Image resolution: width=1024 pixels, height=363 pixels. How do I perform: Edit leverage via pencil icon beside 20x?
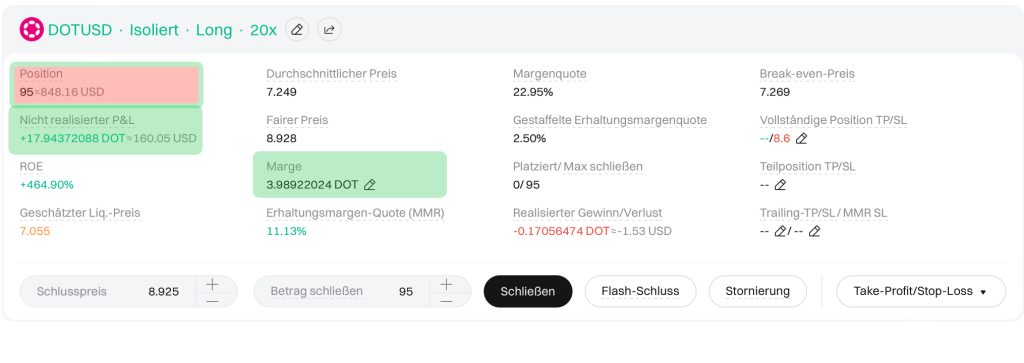point(297,29)
